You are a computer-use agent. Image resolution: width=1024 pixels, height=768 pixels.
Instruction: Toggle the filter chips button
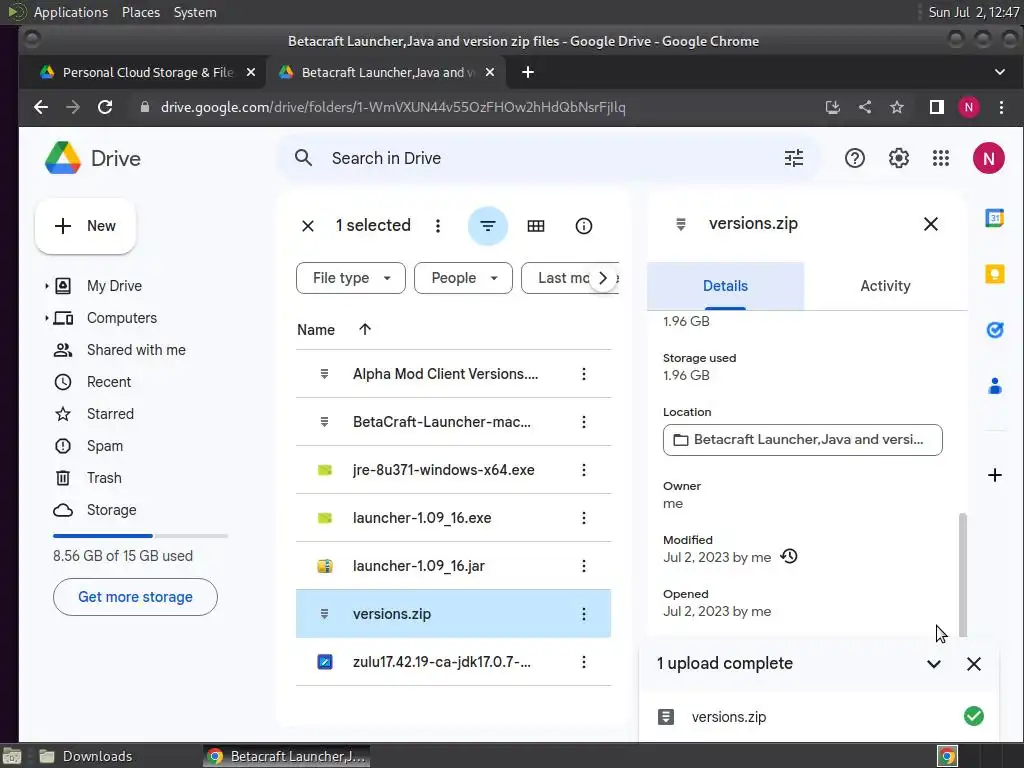pos(487,226)
